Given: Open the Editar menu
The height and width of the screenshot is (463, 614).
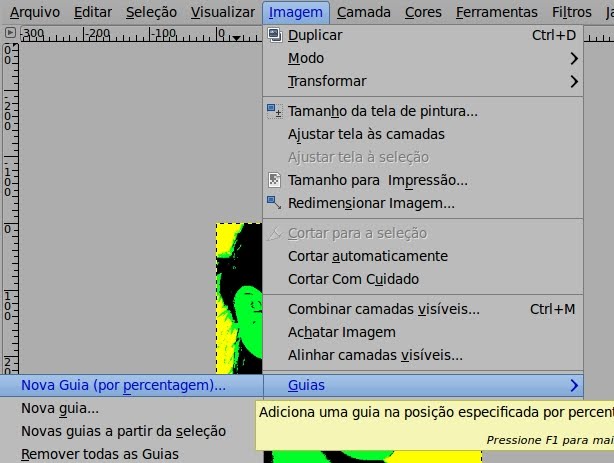Looking at the screenshot, I should (93, 13).
